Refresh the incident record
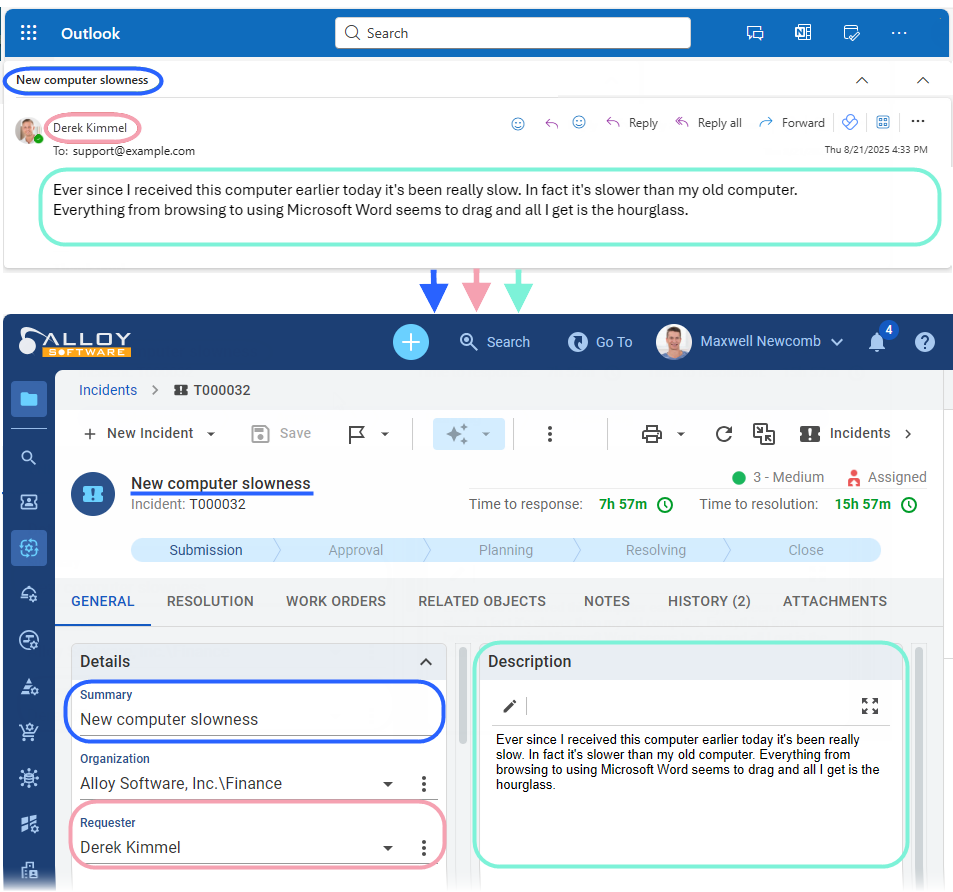 (x=723, y=433)
